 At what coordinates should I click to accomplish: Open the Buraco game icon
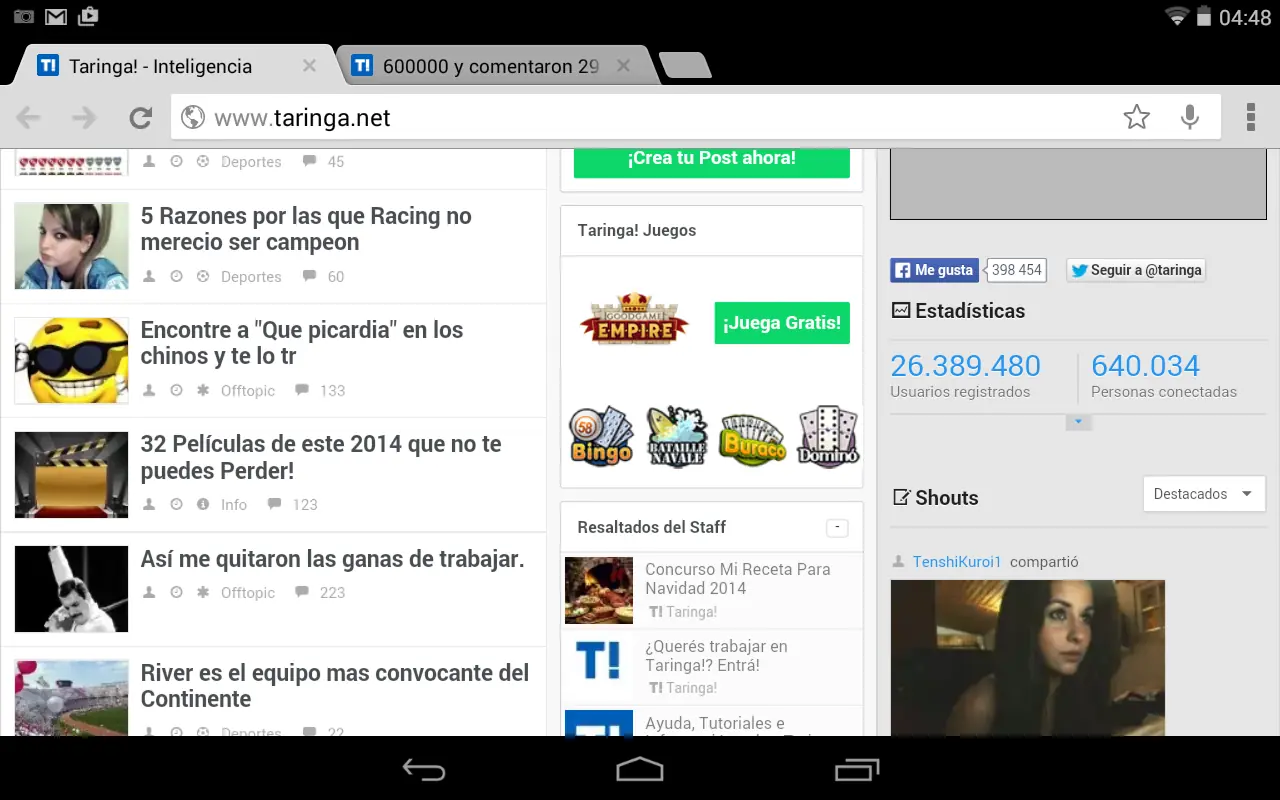click(753, 438)
